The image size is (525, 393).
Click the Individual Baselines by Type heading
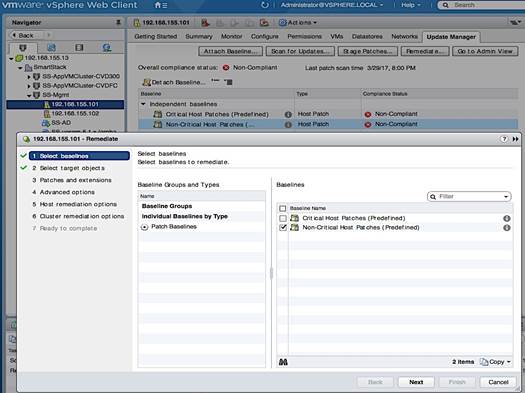tap(185, 216)
